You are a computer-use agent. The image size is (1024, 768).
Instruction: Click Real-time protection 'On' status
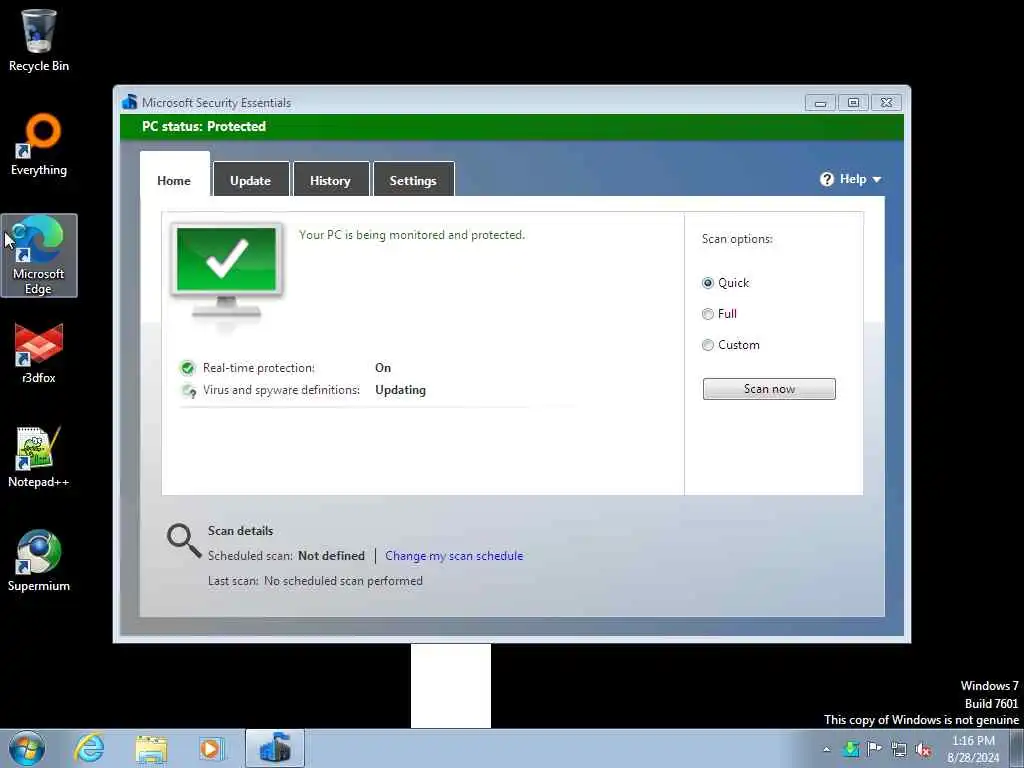383,368
